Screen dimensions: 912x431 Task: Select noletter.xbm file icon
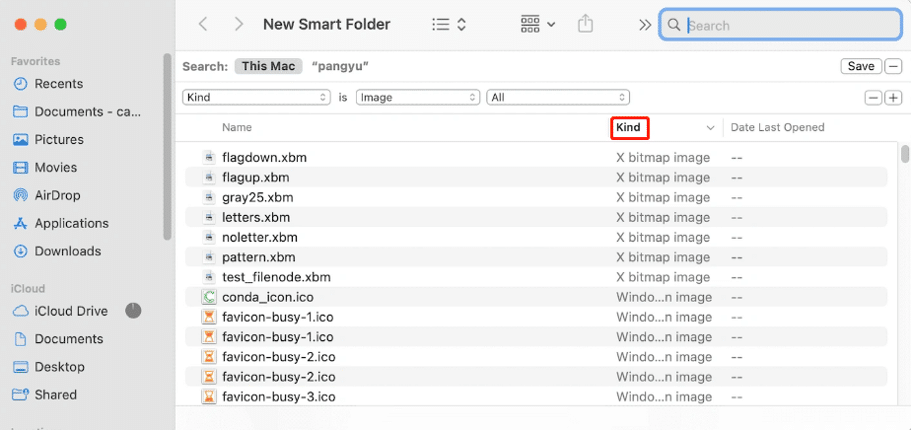pos(208,237)
